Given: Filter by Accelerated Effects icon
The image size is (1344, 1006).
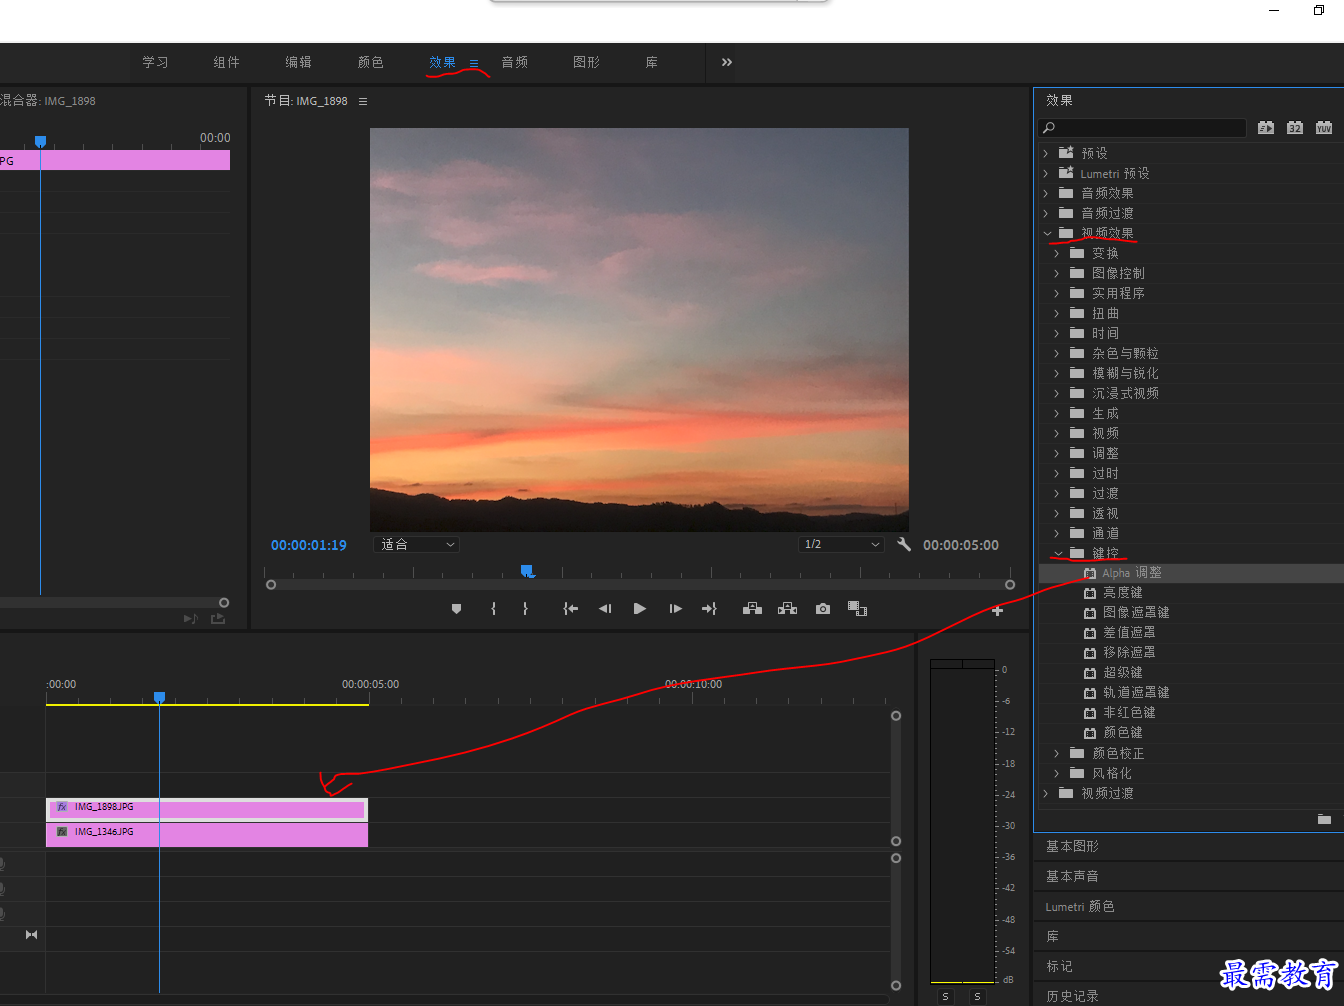Looking at the screenshot, I should (1266, 128).
